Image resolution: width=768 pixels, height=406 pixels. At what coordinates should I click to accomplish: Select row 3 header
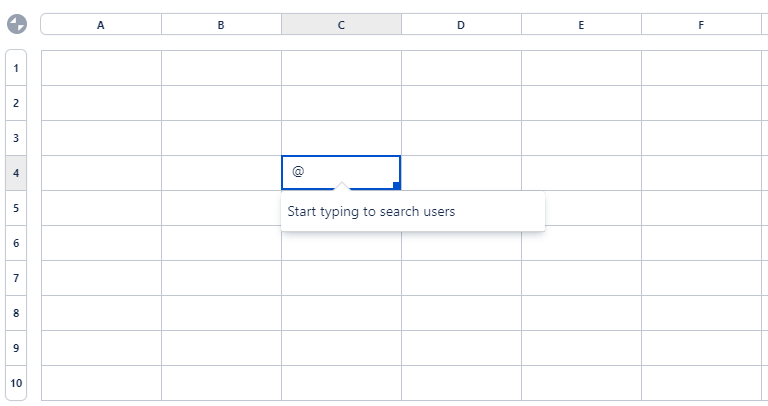tap(17, 138)
